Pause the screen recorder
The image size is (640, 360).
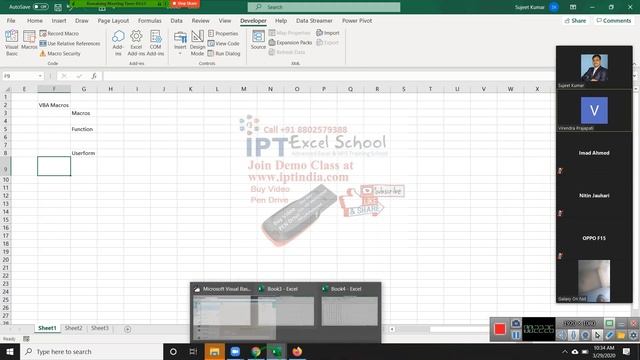(x=516, y=335)
